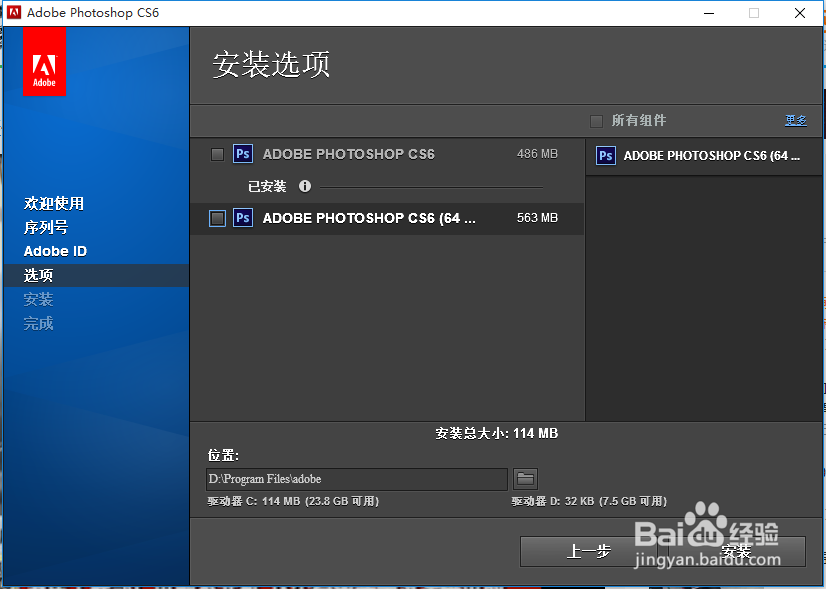Select the 欢迎使用 step in the sidebar

(x=54, y=203)
